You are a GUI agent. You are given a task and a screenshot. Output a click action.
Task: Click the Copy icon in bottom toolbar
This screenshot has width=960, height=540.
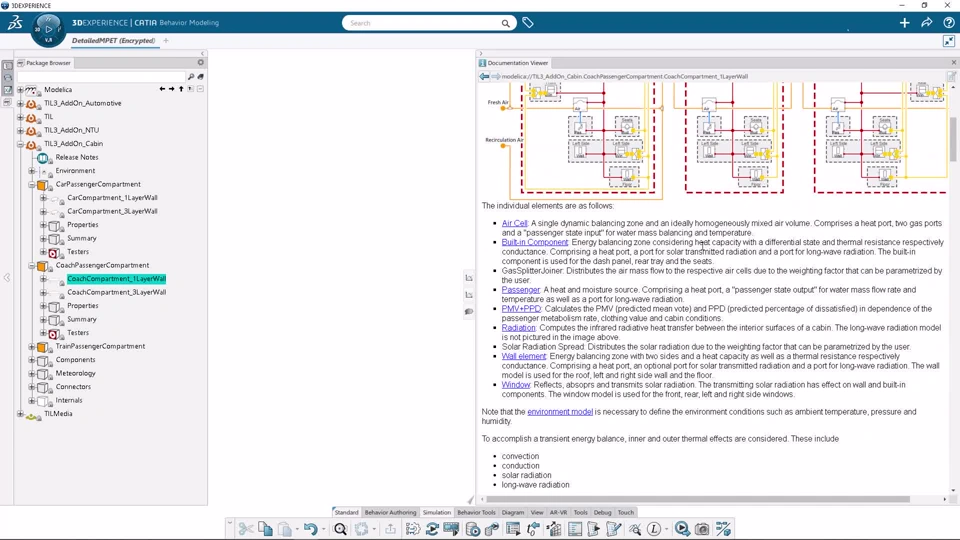[x=265, y=529]
